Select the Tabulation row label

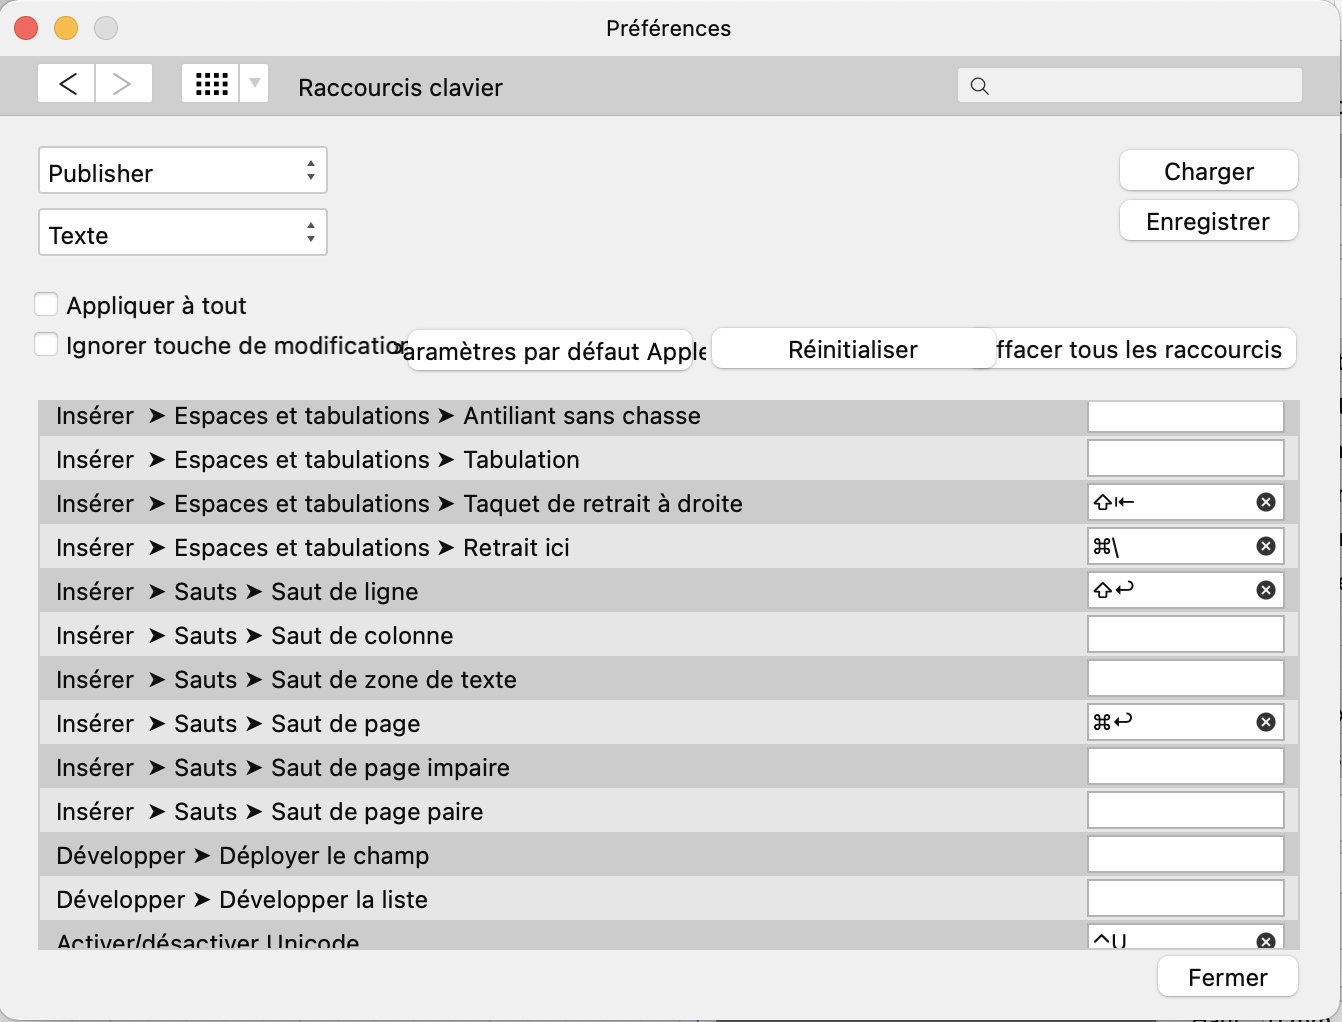click(318, 460)
